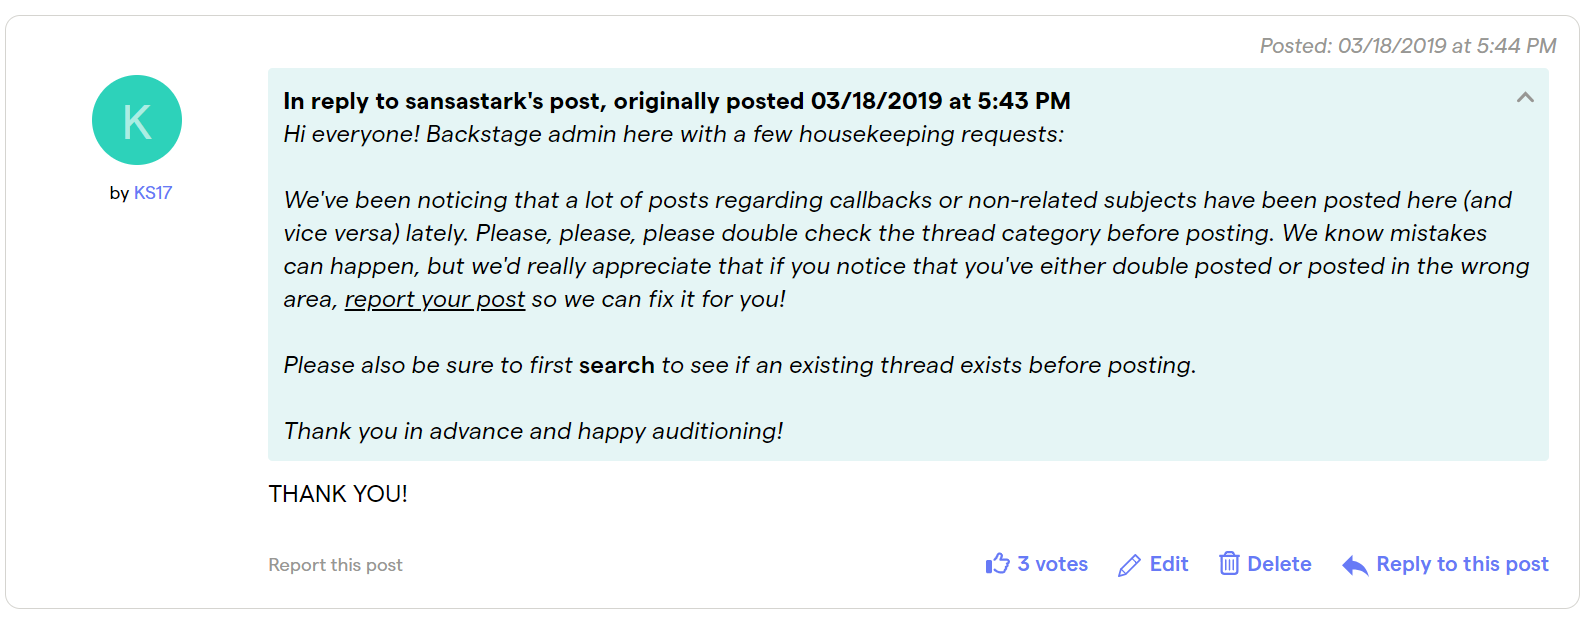Image resolution: width=1590 pixels, height=623 pixels.
Task: Click the pencil edit icon
Action: tap(1129, 565)
